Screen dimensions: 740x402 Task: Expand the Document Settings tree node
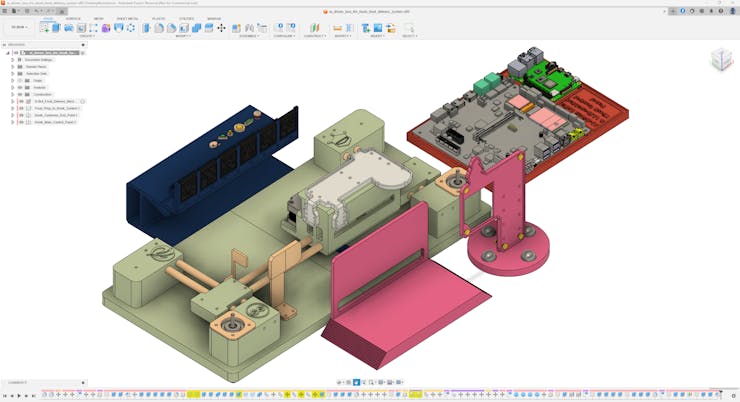point(12,59)
